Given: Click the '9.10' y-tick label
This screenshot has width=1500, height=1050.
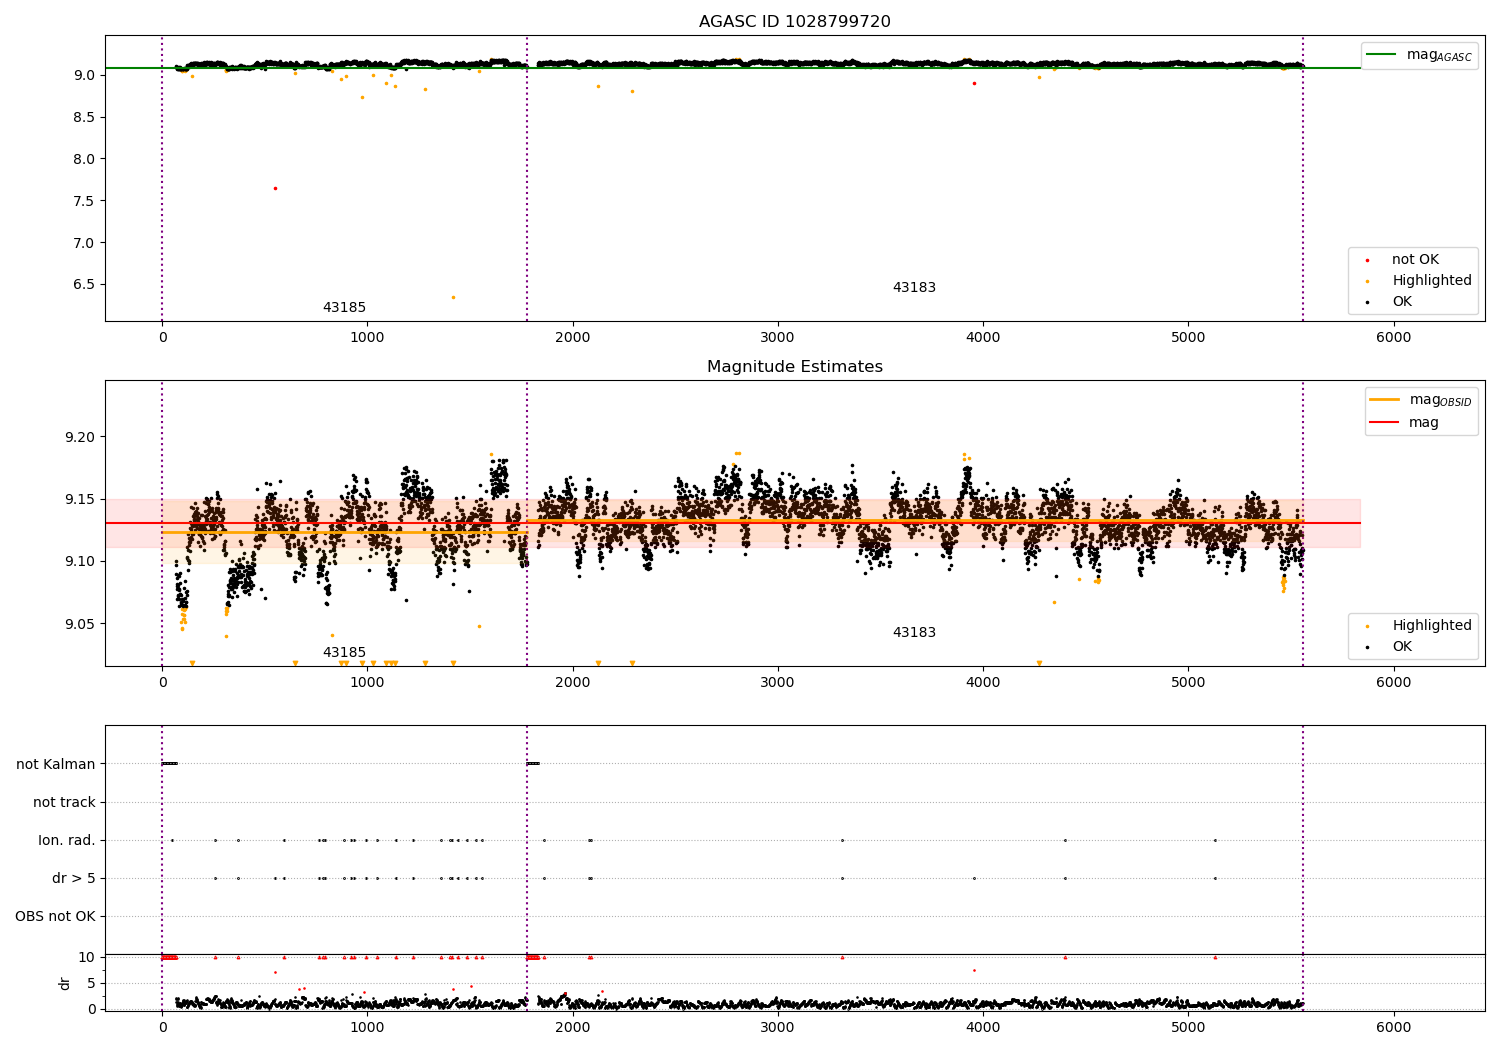Looking at the screenshot, I should click(80, 562).
